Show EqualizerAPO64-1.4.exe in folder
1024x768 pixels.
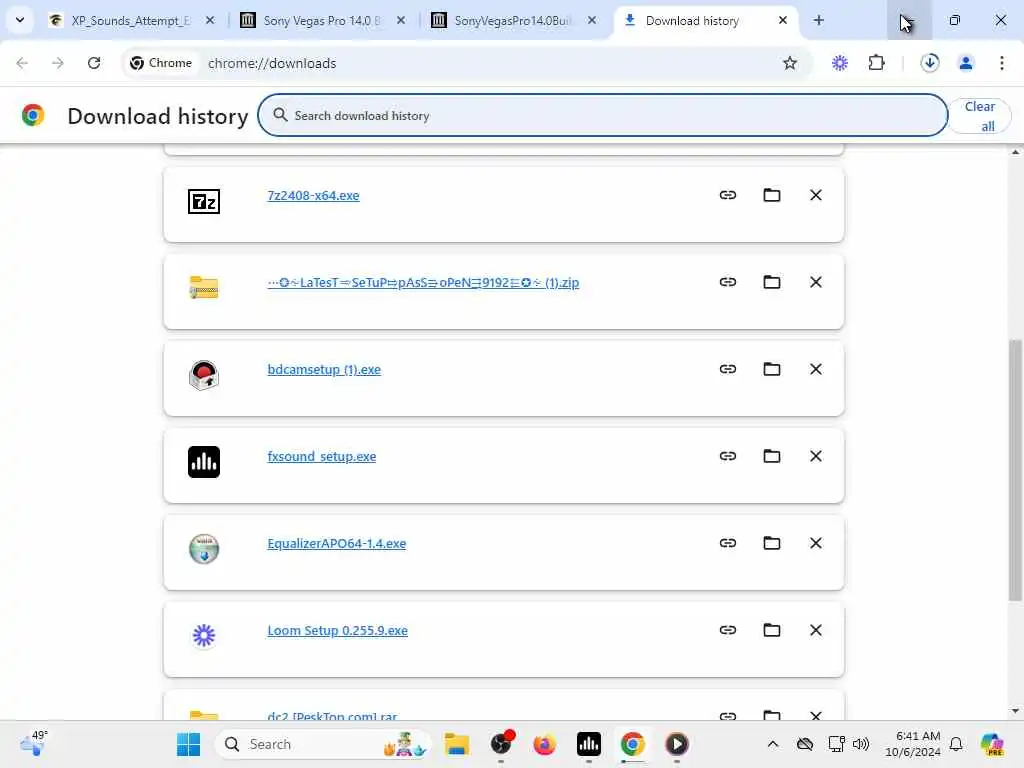pos(772,543)
